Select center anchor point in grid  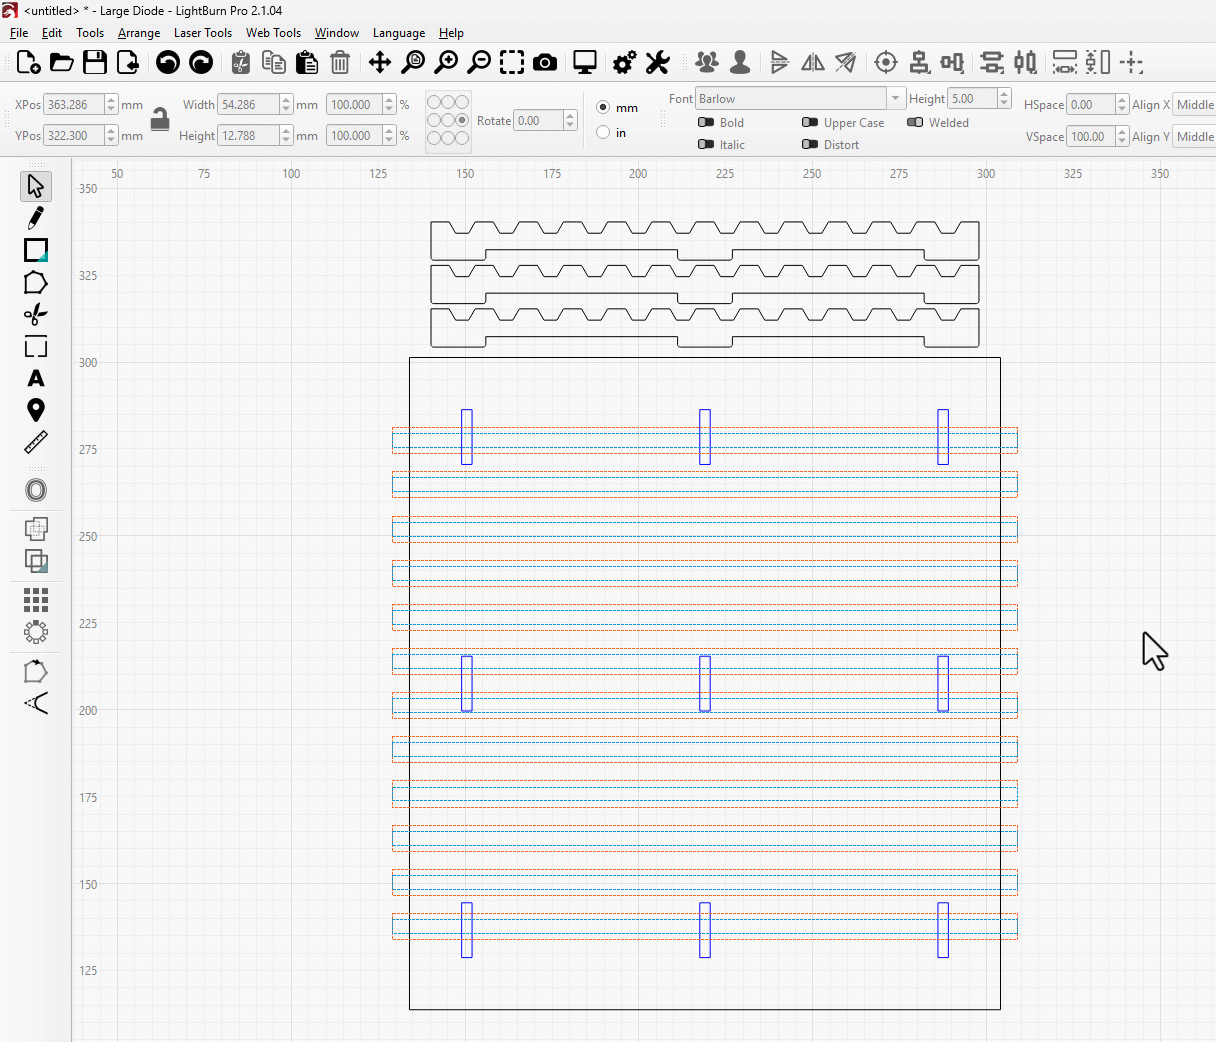[x=448, y=120]
